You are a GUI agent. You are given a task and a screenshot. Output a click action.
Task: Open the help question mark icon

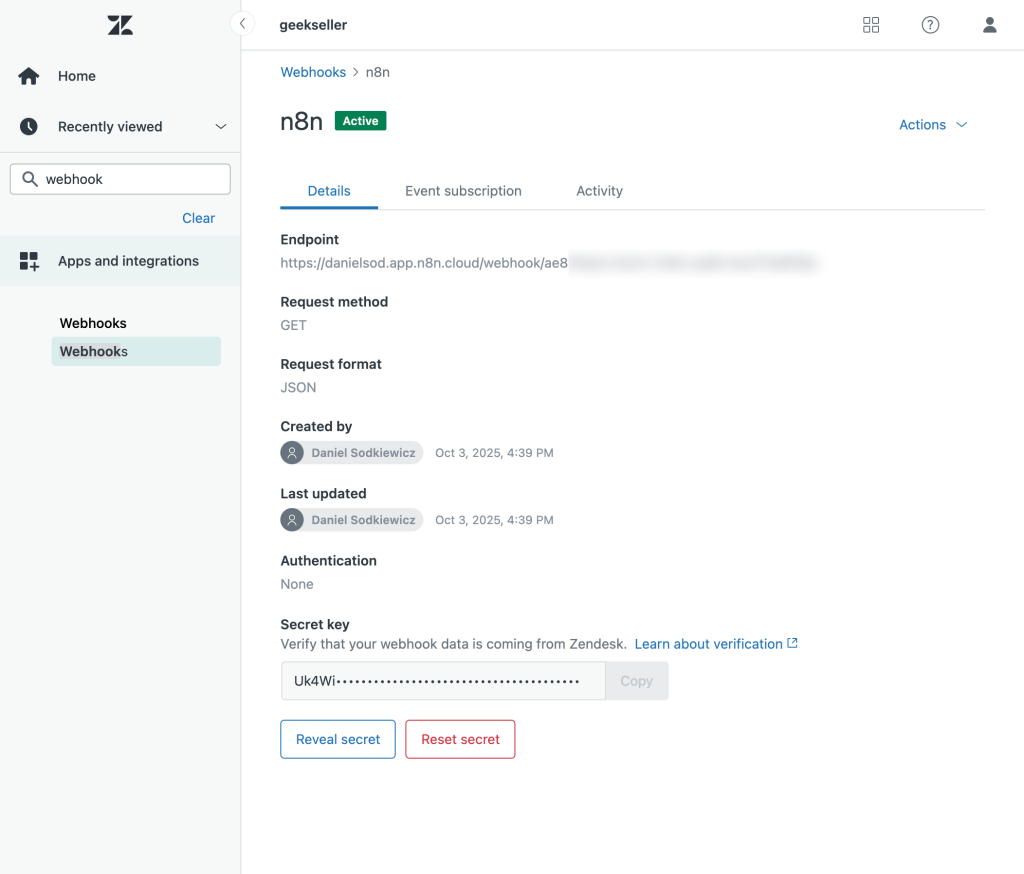point(930,25)
